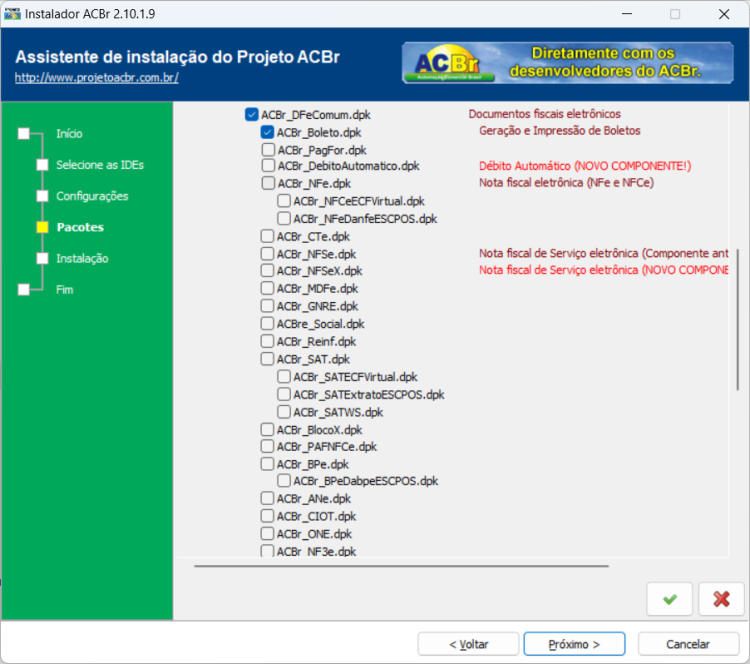Go to the Início wizard step
This screenshot has height=664, width=750.
pyautogui.click(x=69, y=133)
